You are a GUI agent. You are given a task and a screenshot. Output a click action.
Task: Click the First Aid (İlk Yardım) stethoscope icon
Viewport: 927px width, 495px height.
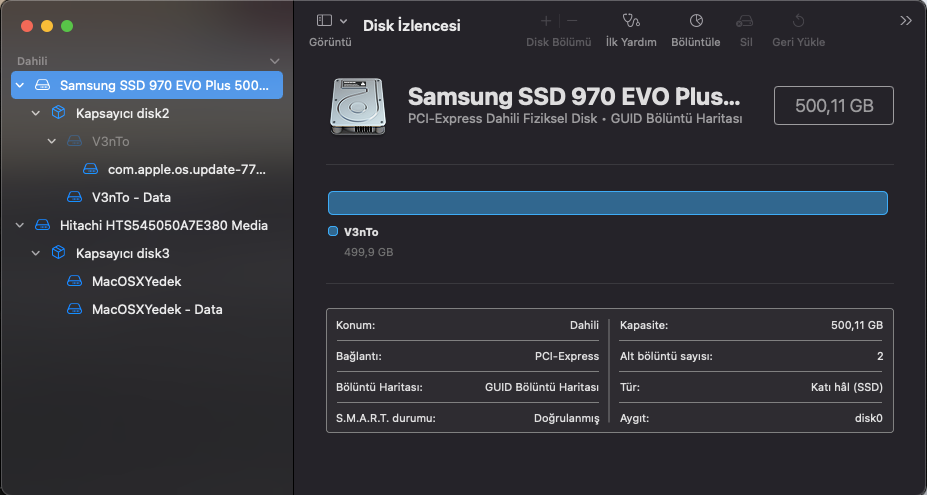pos(630,20)
